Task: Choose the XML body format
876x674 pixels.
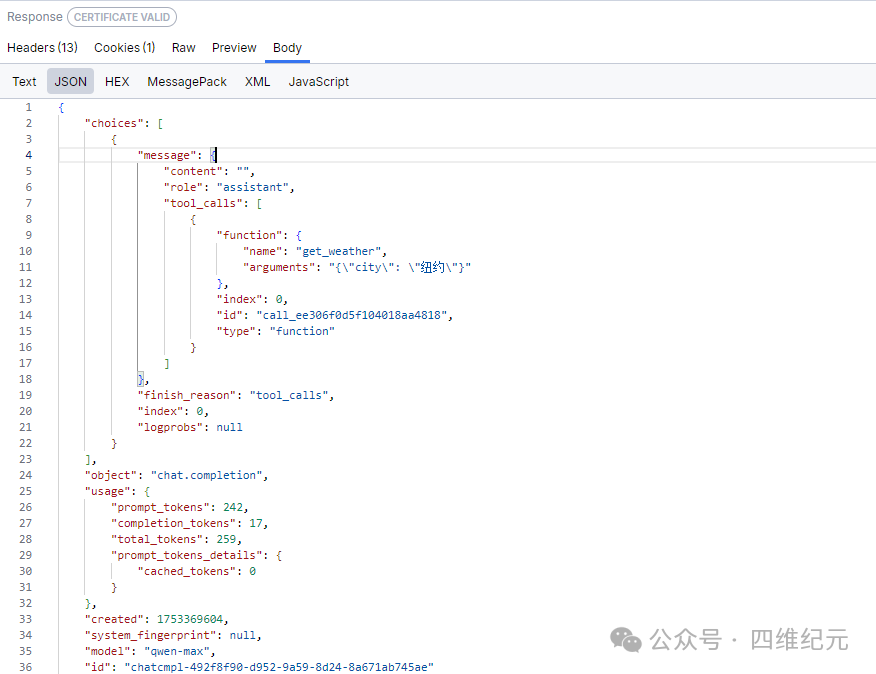Action: 258,82
